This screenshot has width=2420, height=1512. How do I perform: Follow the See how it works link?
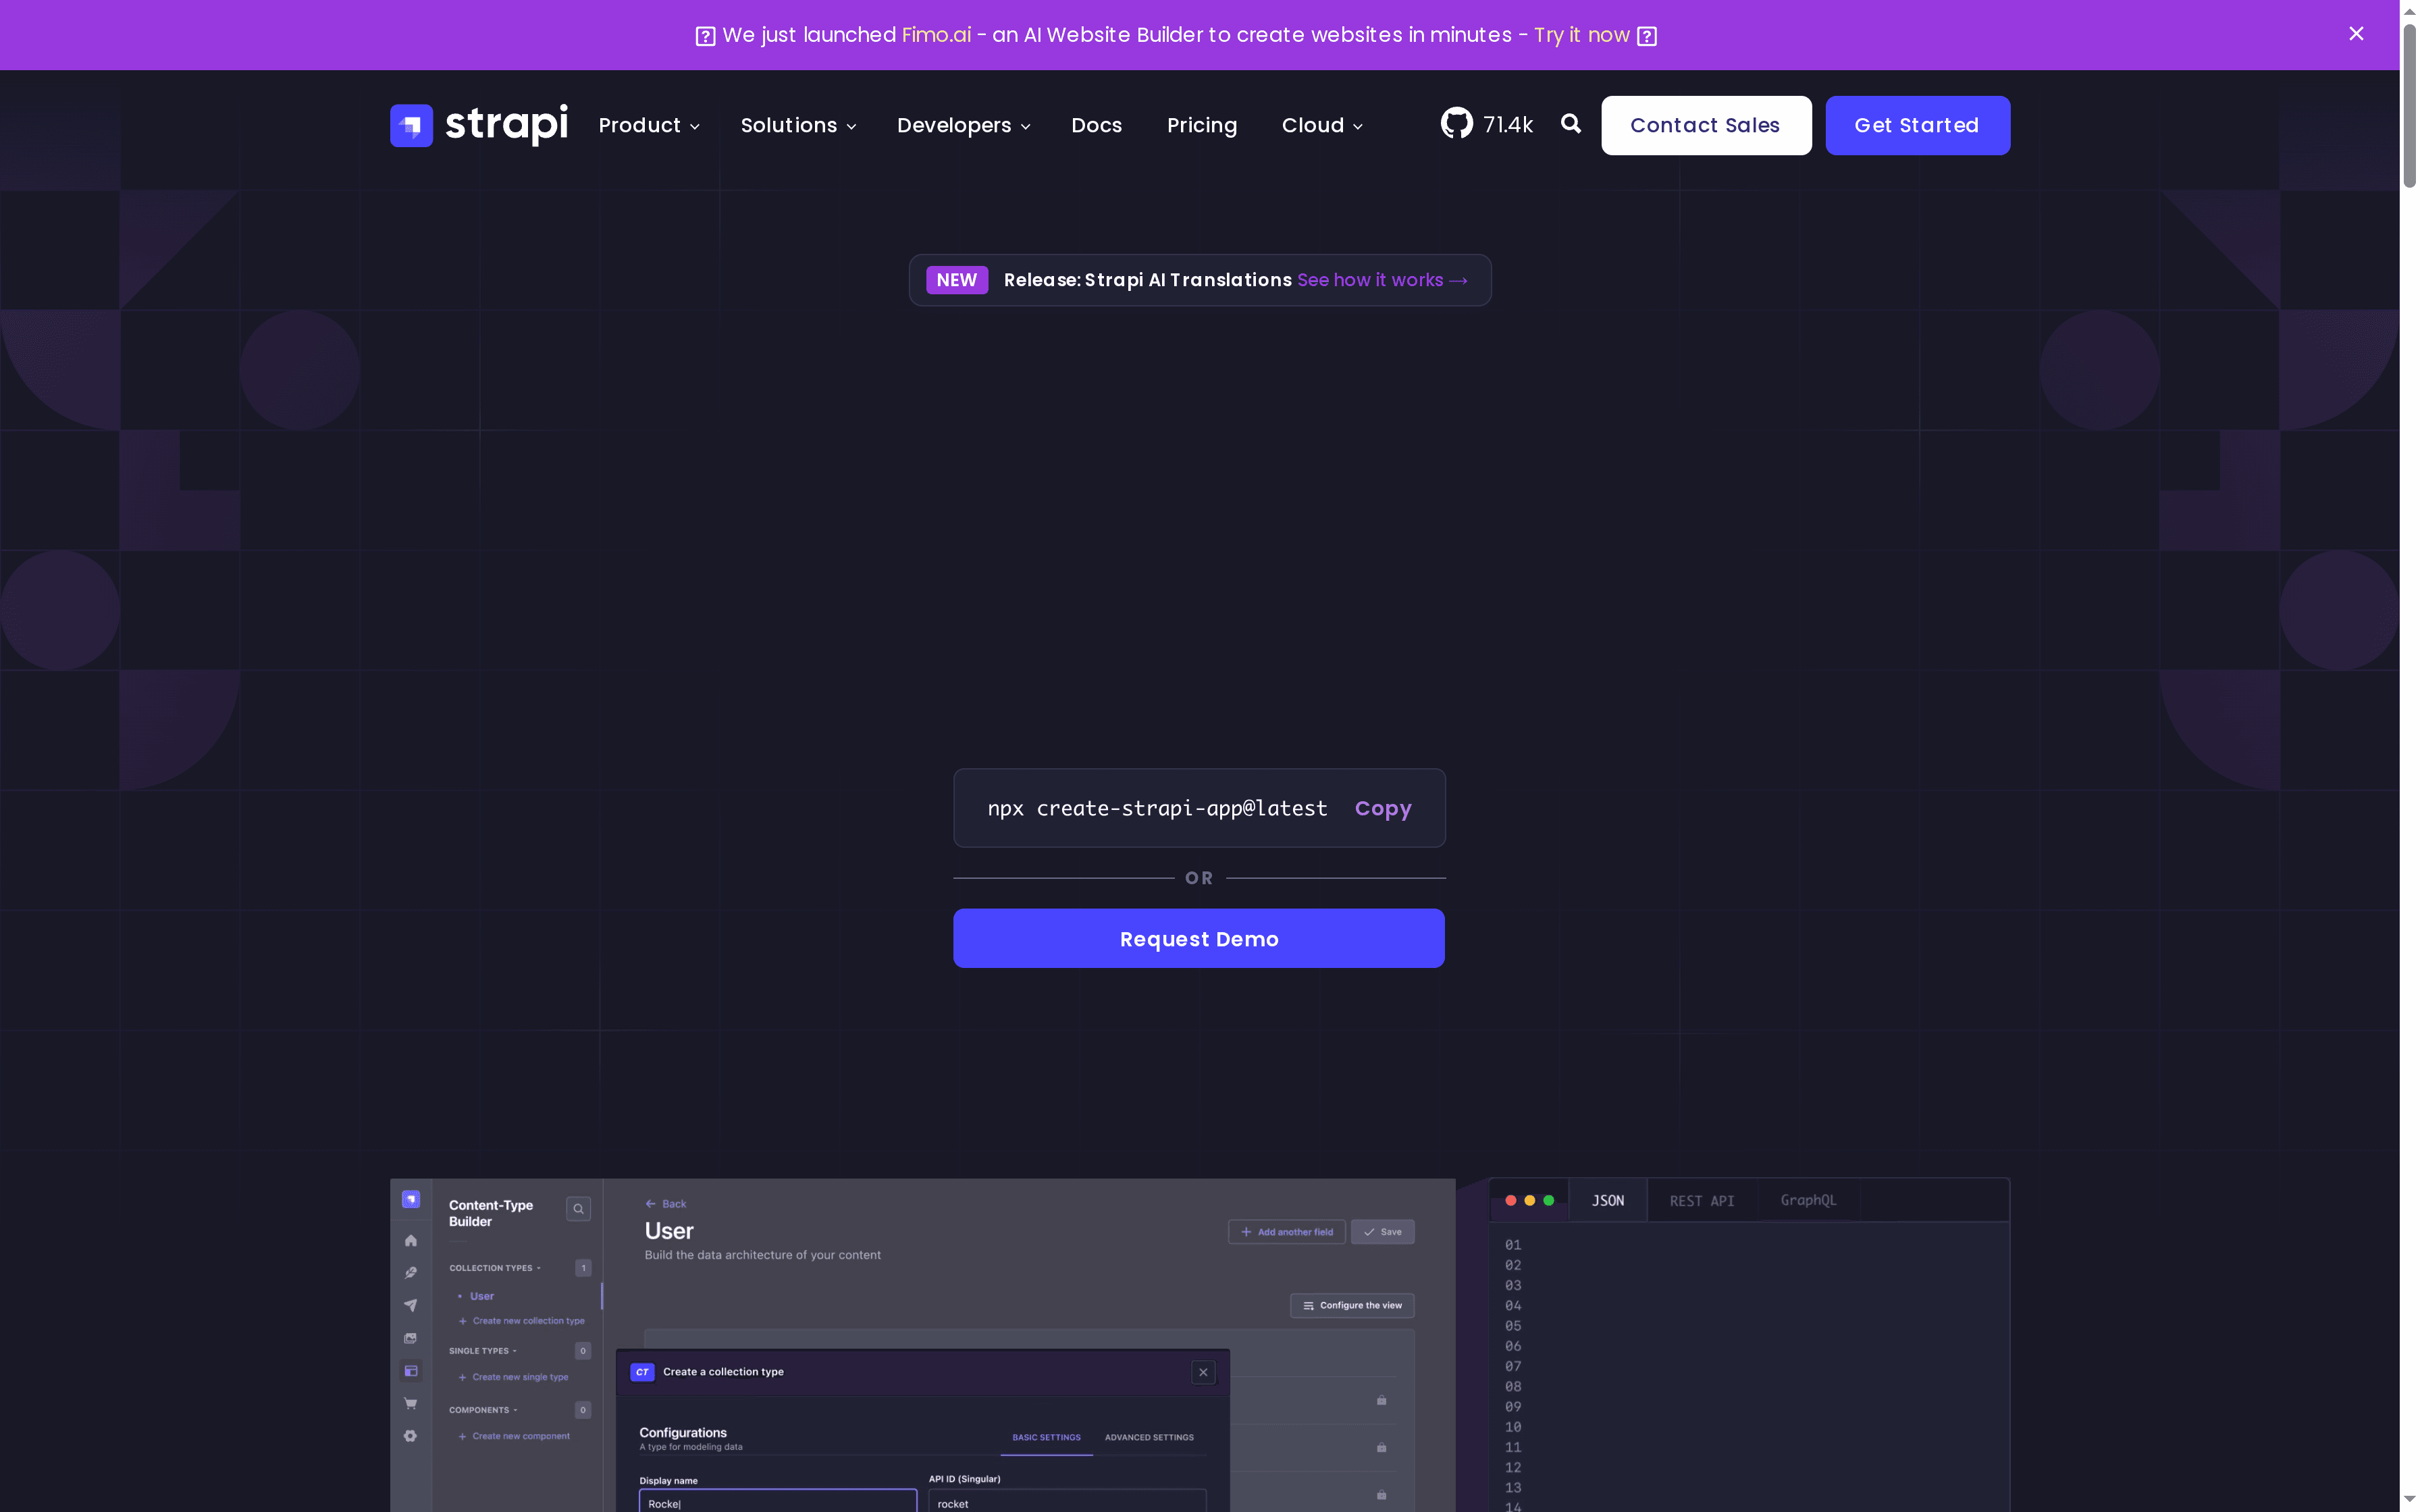[x=1381, y=280]
